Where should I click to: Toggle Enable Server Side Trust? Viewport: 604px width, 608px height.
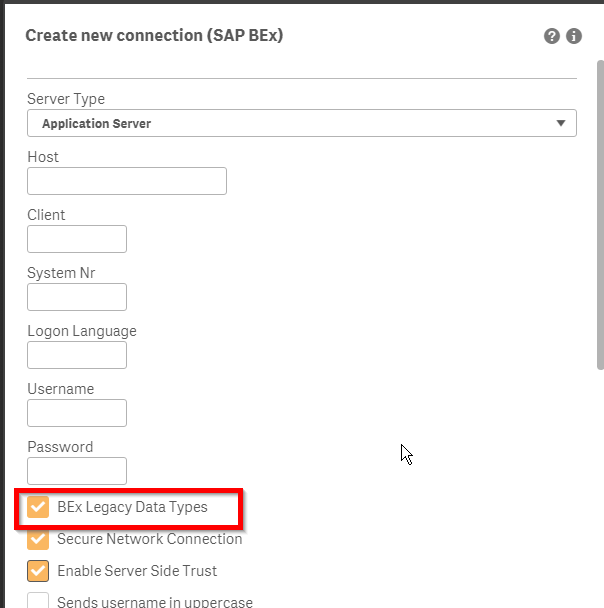coord(38,571)
